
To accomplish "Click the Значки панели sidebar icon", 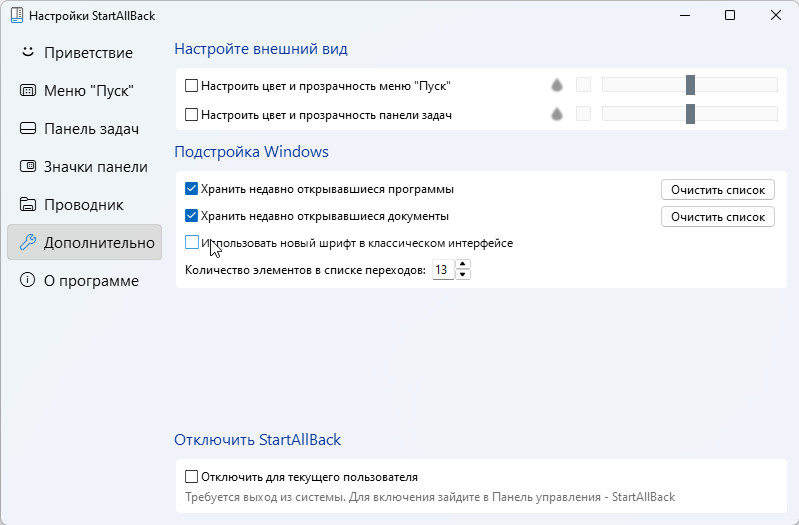I will click(x=28, y=166).
